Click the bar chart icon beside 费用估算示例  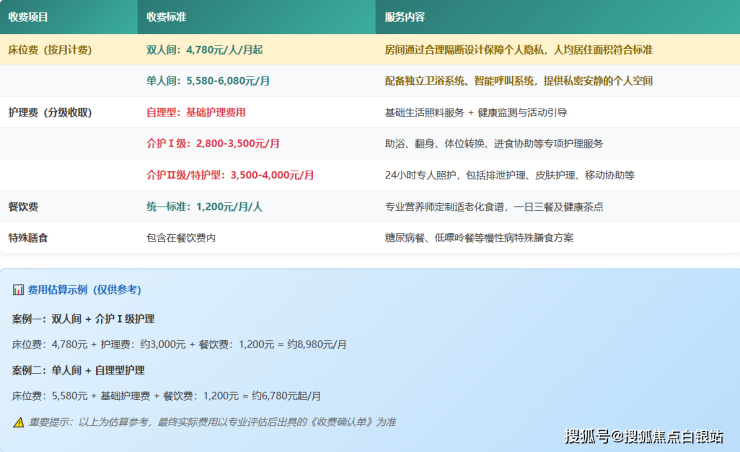click(18, 290)
